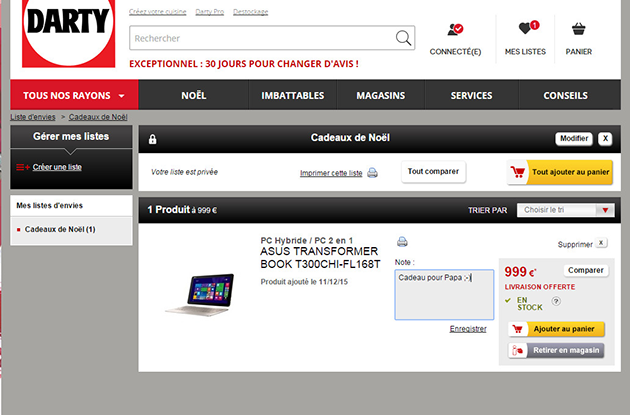The width and height of the screenshot is (630, 415).
Task: Click the Créer une liste link
Action: (x=57, y=167)
